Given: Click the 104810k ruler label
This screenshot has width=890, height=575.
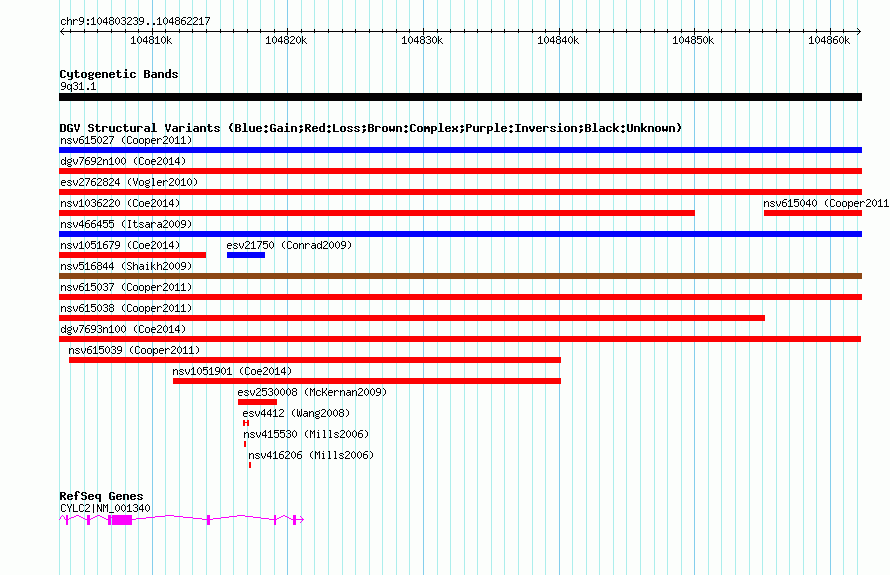Looking at the screenshot, I should coord(151,40).
